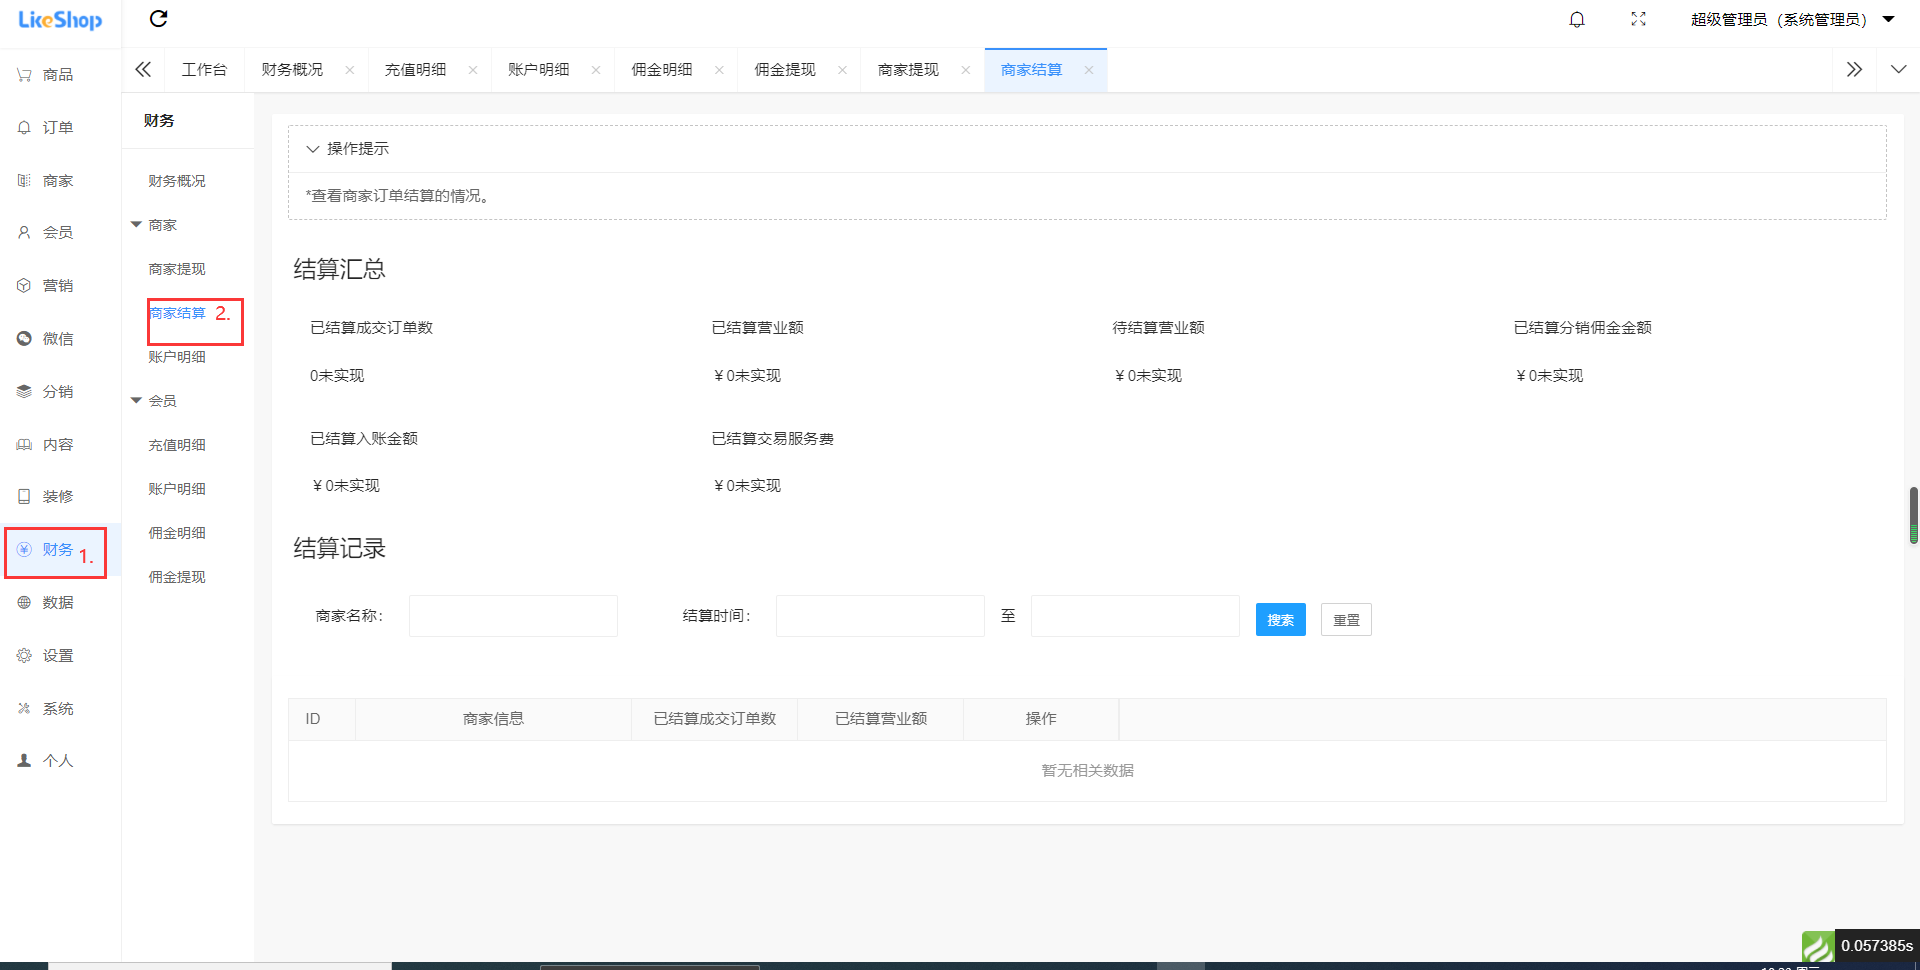Screen dimensions: 1920x970
Task: Open 商家 in the sidebar
Action: point(58,181)
